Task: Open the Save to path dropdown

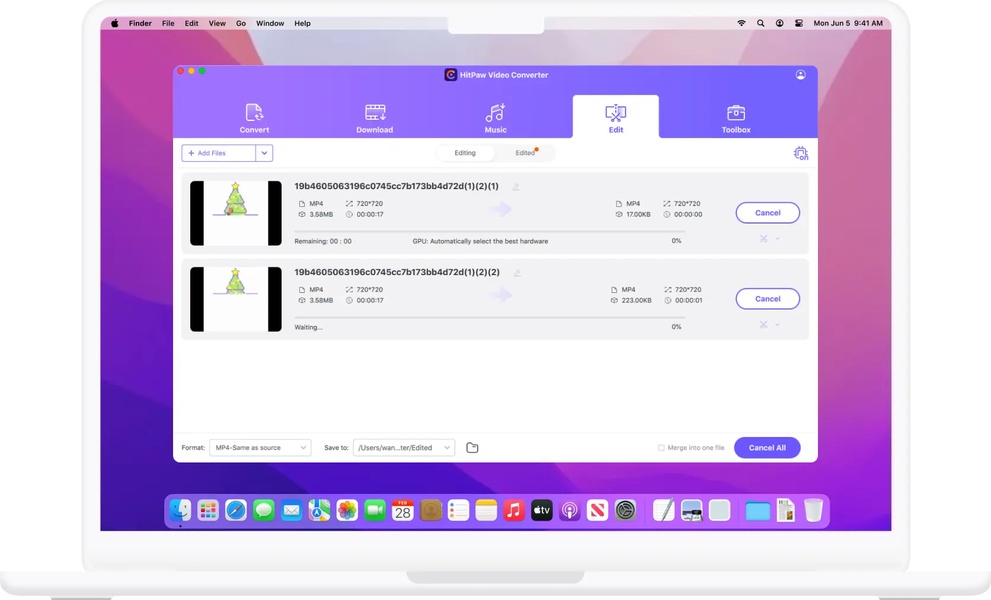Action: (404, 448)
